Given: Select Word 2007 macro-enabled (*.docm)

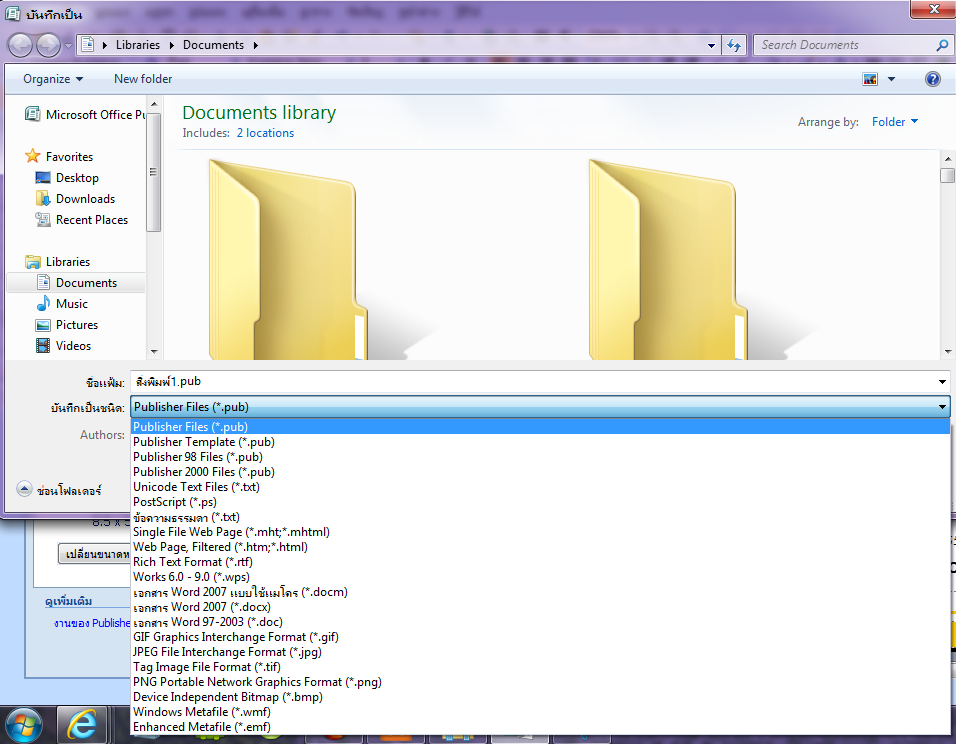Looking at the screenshot, I should 540,592.
